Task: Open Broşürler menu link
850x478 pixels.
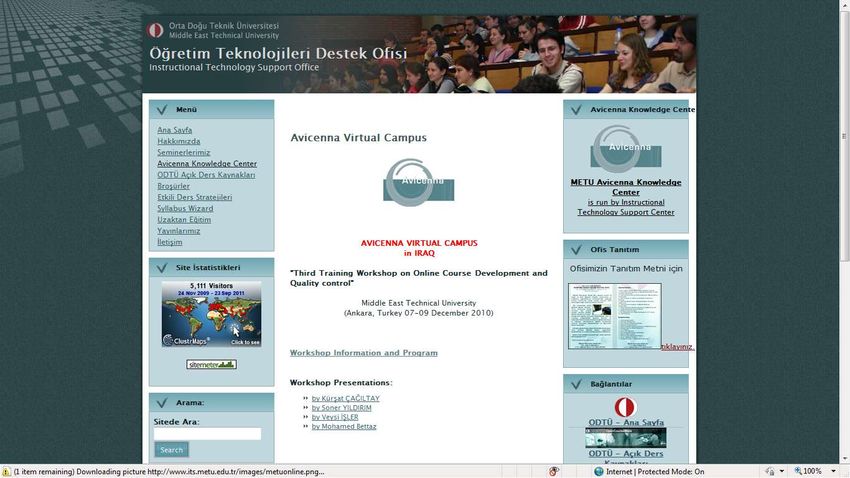Action: (x=173, y=186)
